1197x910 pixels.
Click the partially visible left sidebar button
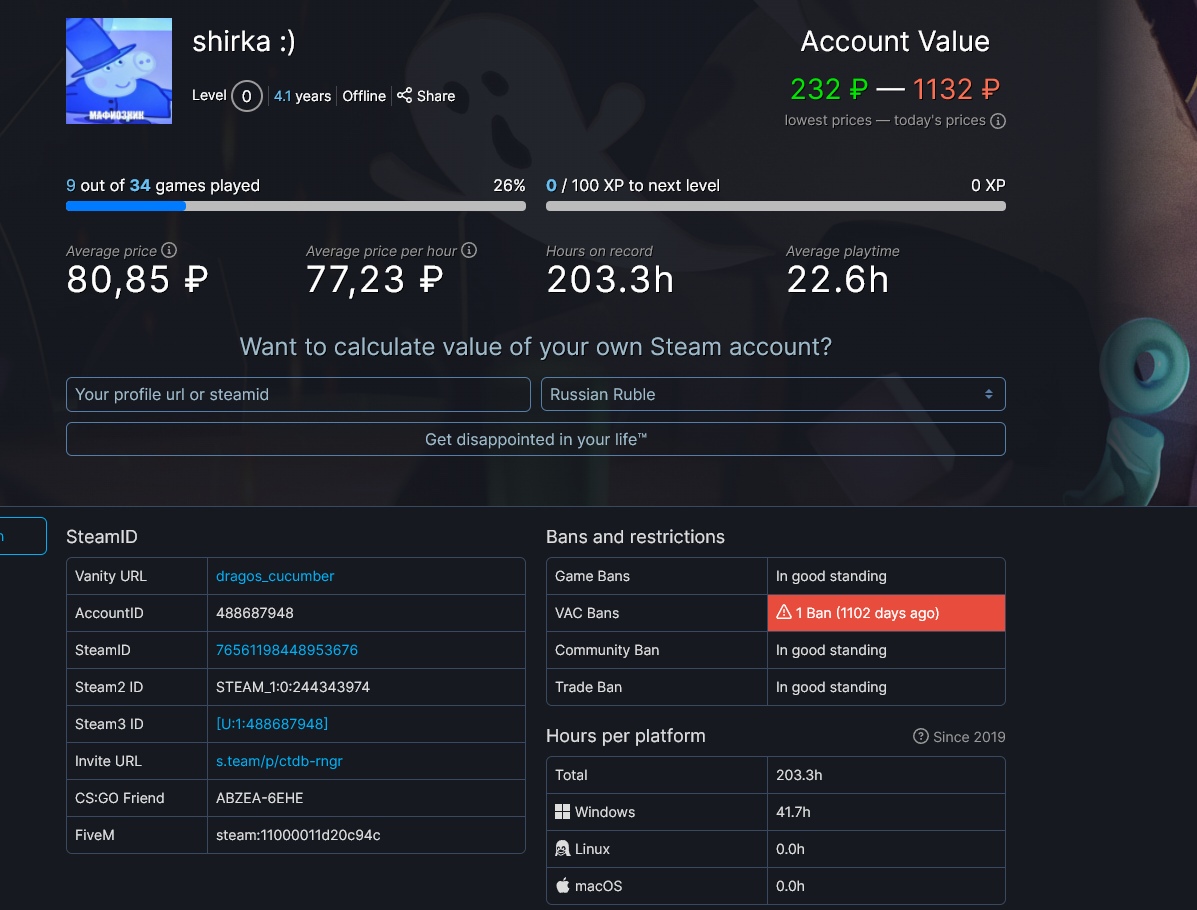pos(23,536)
